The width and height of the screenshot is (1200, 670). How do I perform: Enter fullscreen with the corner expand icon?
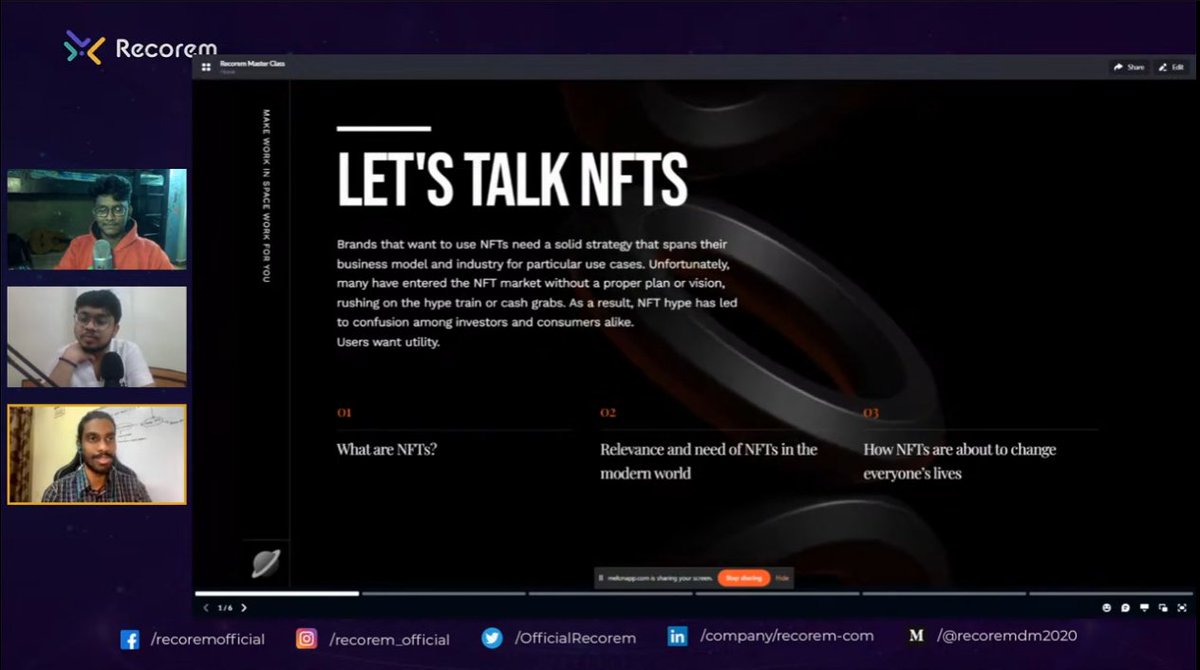[x=1182, y=607]
